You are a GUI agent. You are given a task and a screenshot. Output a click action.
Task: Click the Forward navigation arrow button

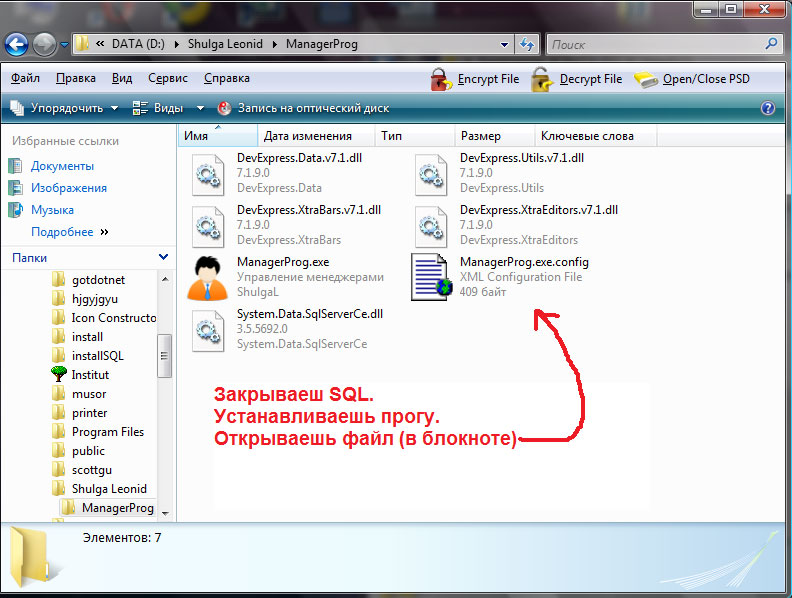pos(44,44)
